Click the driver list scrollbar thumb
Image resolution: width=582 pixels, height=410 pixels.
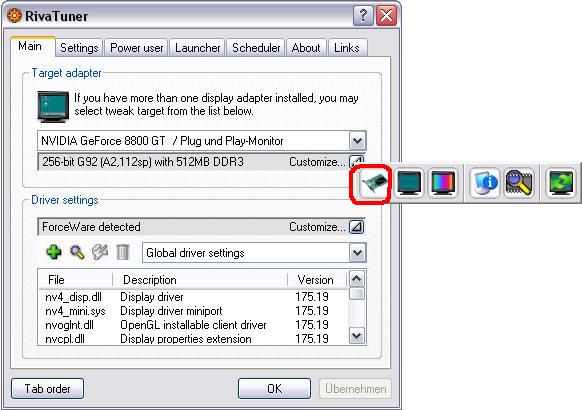[x=357, y=294]
